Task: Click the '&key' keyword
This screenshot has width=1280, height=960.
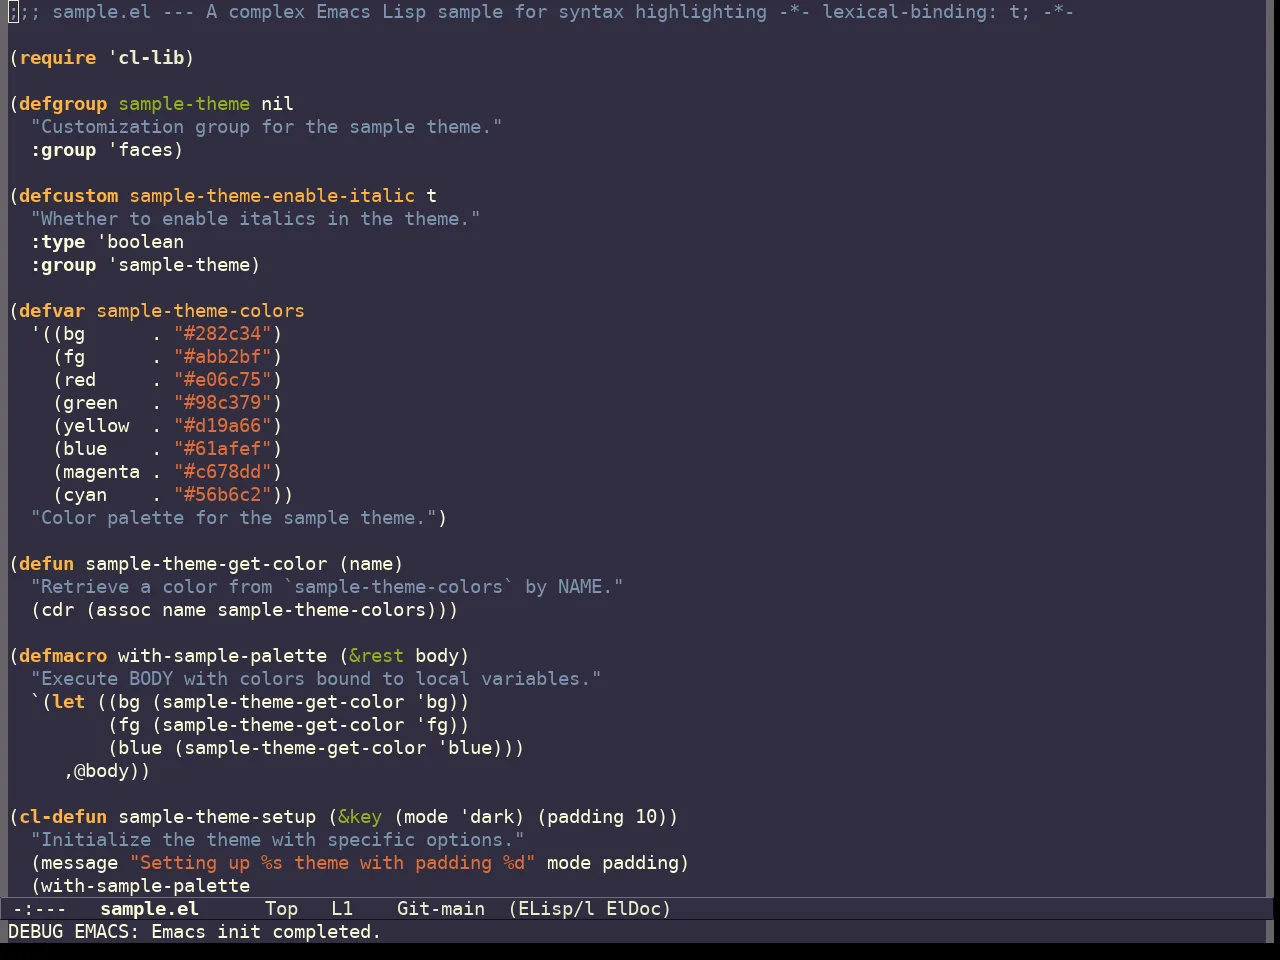Action: point(360,817)
